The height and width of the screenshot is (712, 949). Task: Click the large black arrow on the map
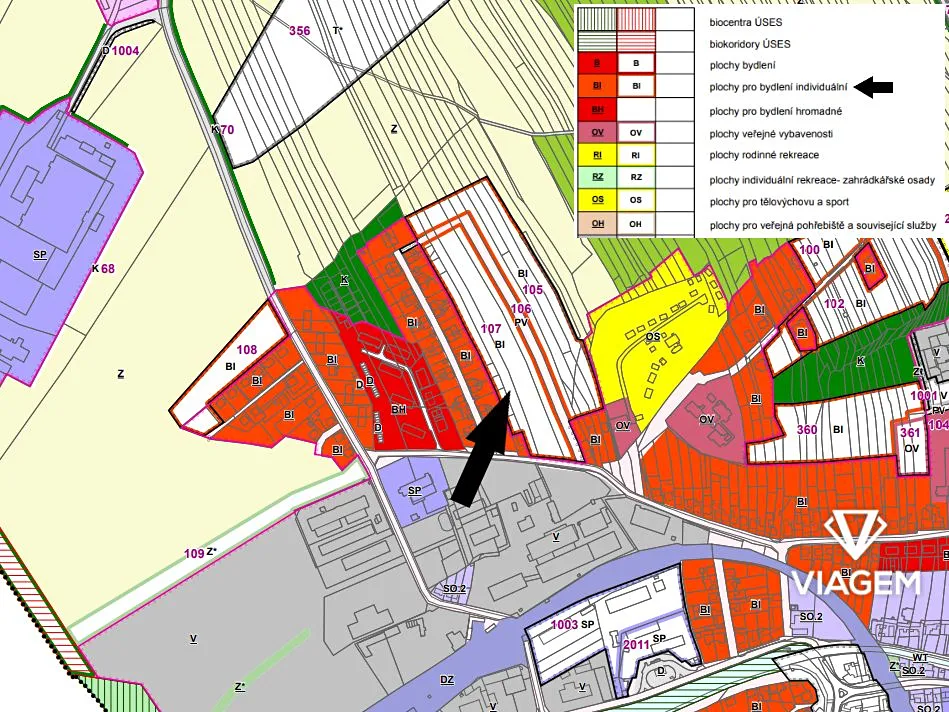[x=482, y=447]
